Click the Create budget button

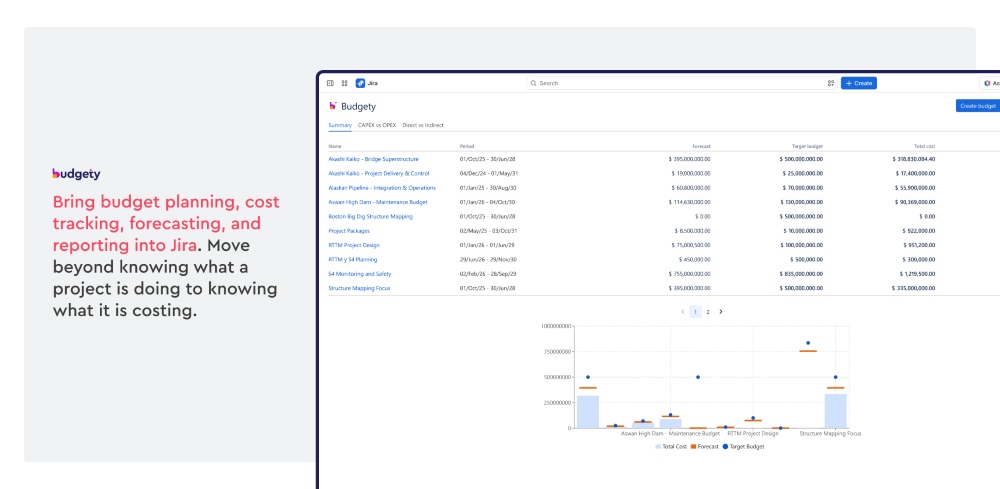(x=978, y=106)
